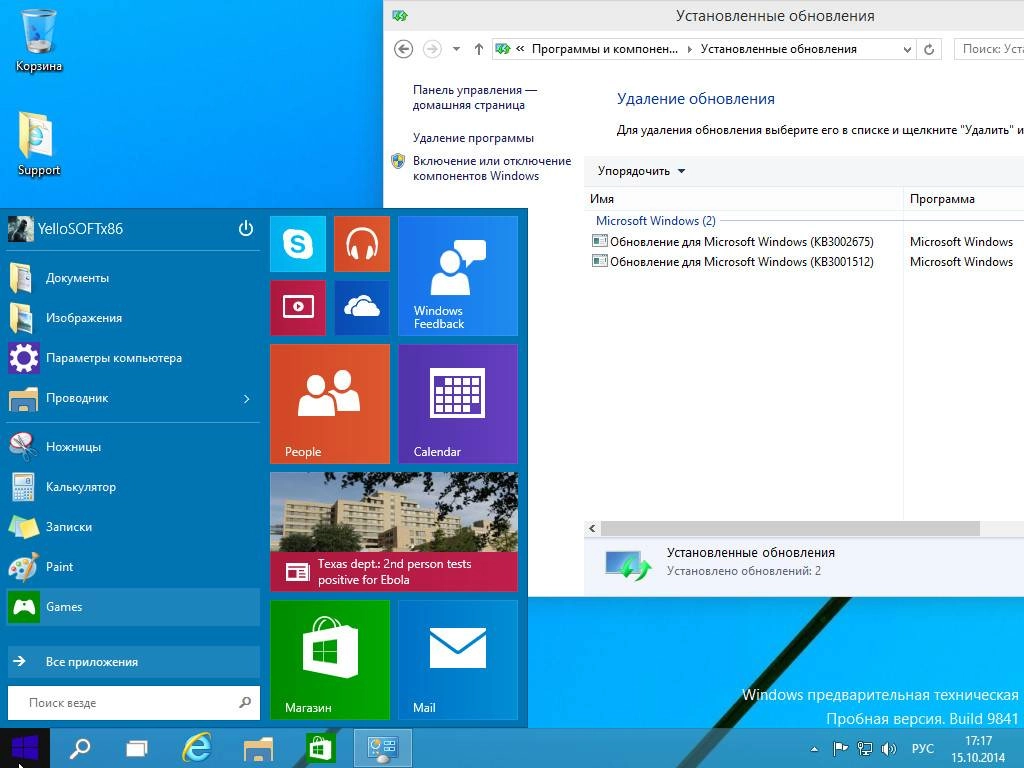Show Все приложения list

click(x=133, y=662)
